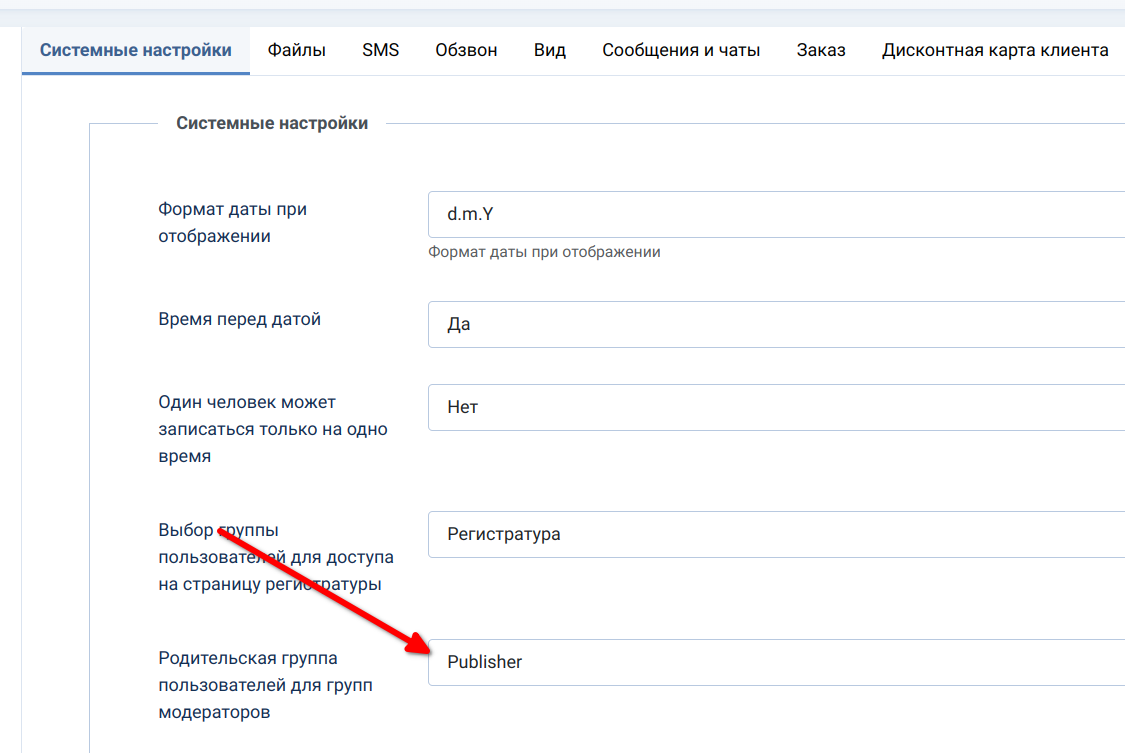Image resolution: width=1125 pixels, height=753 pixels.
Task: Click the Время перед датой label
Action: tap(239, 320)
